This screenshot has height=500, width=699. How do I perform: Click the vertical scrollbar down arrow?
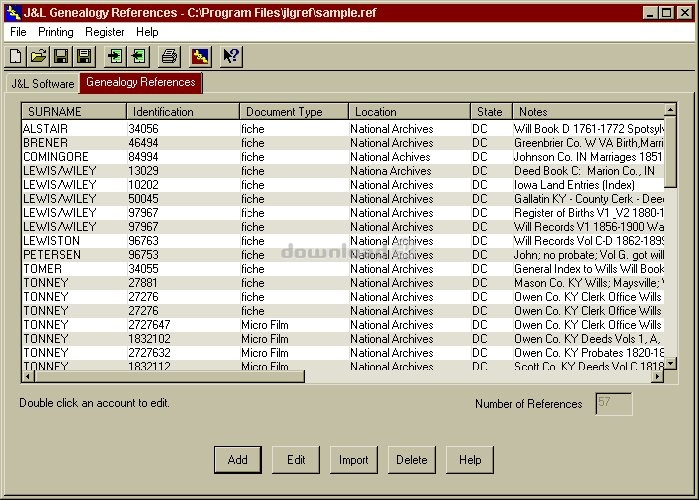click(x=671, y=363)
